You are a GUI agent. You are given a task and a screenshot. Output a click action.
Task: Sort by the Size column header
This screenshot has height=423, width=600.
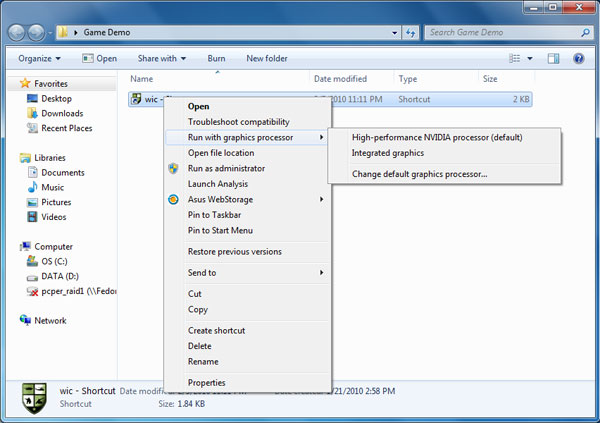pos(506,79)
